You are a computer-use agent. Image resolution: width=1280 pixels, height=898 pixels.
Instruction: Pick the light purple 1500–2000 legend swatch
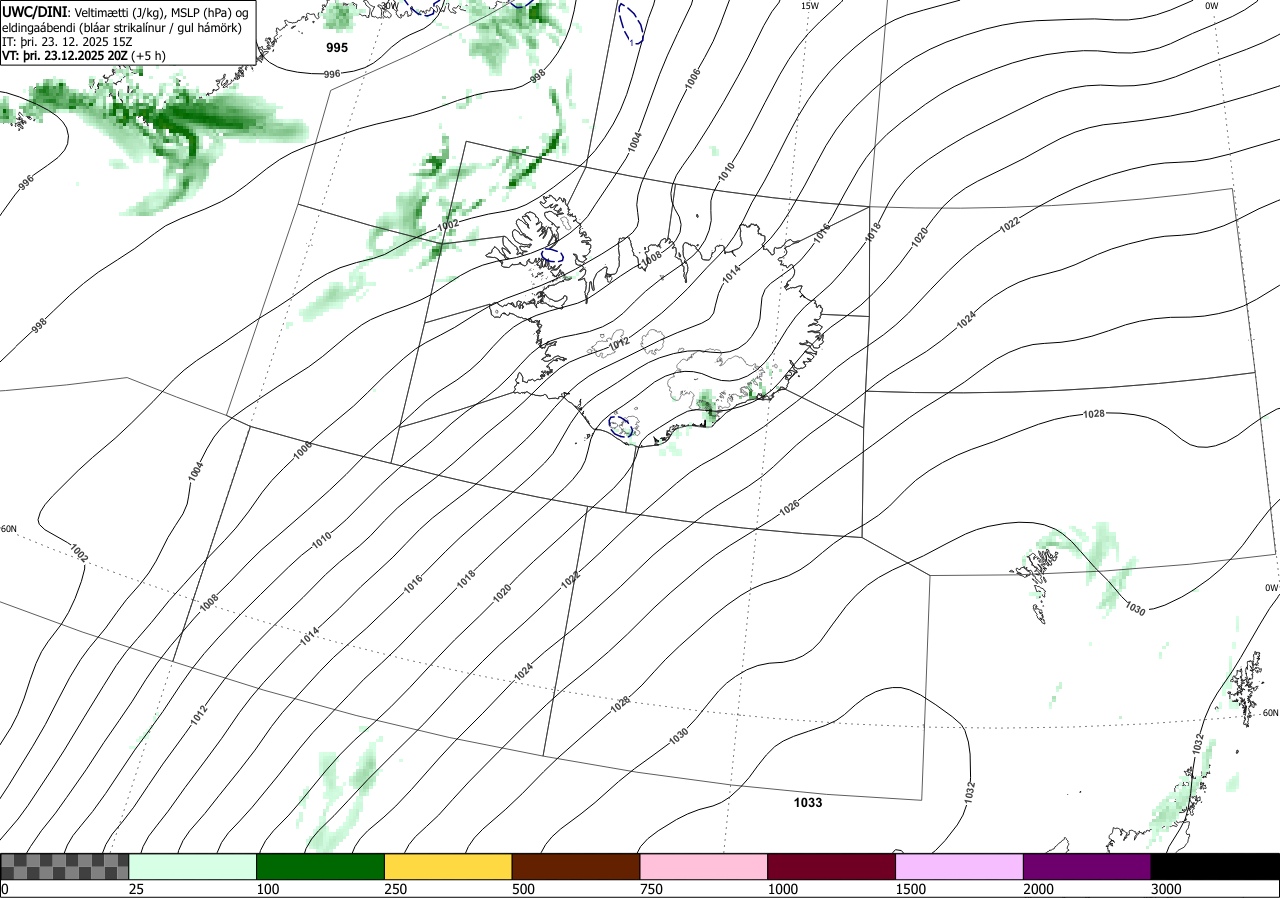point(960,866)
